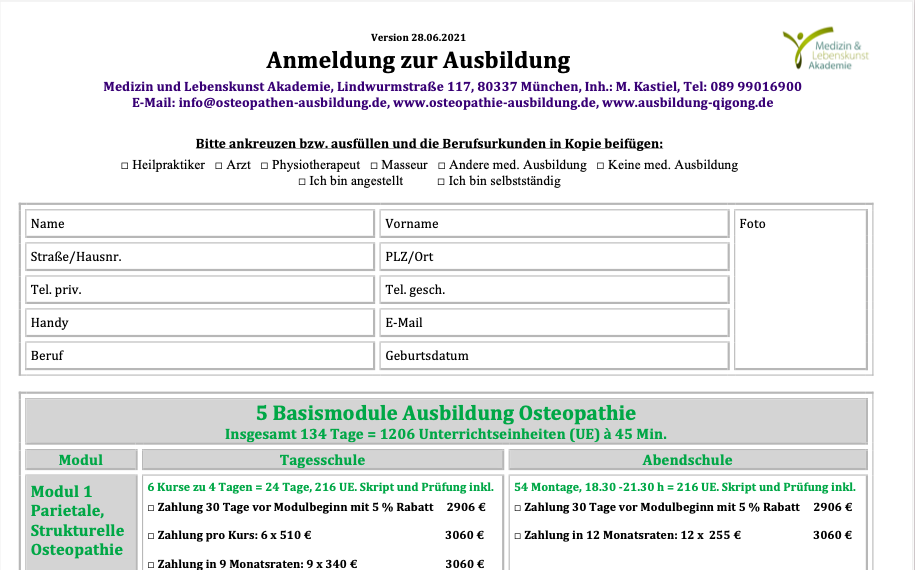Check Ich bin angestellt box
This screenshot has width=915, height=570.
pyautogui.click(x=302, y=182)
